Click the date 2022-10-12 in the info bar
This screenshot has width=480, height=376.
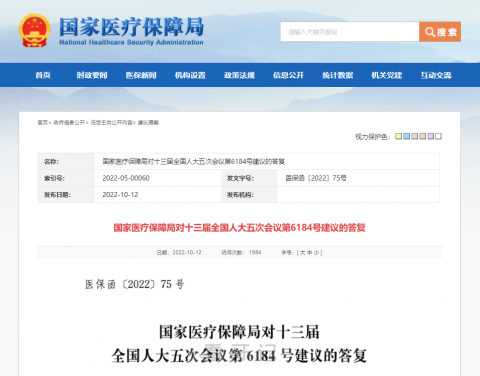pyautogui.click(x=187, y=253)
